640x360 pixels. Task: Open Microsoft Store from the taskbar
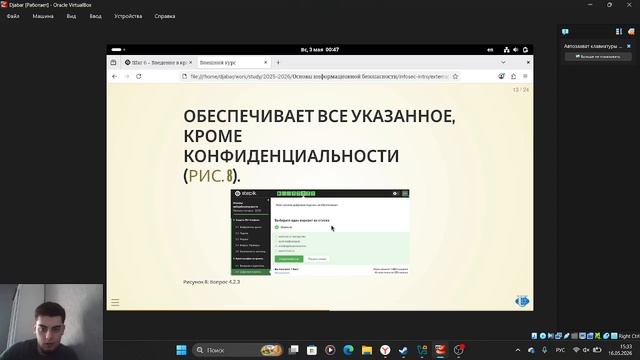(x=312, y=350)
